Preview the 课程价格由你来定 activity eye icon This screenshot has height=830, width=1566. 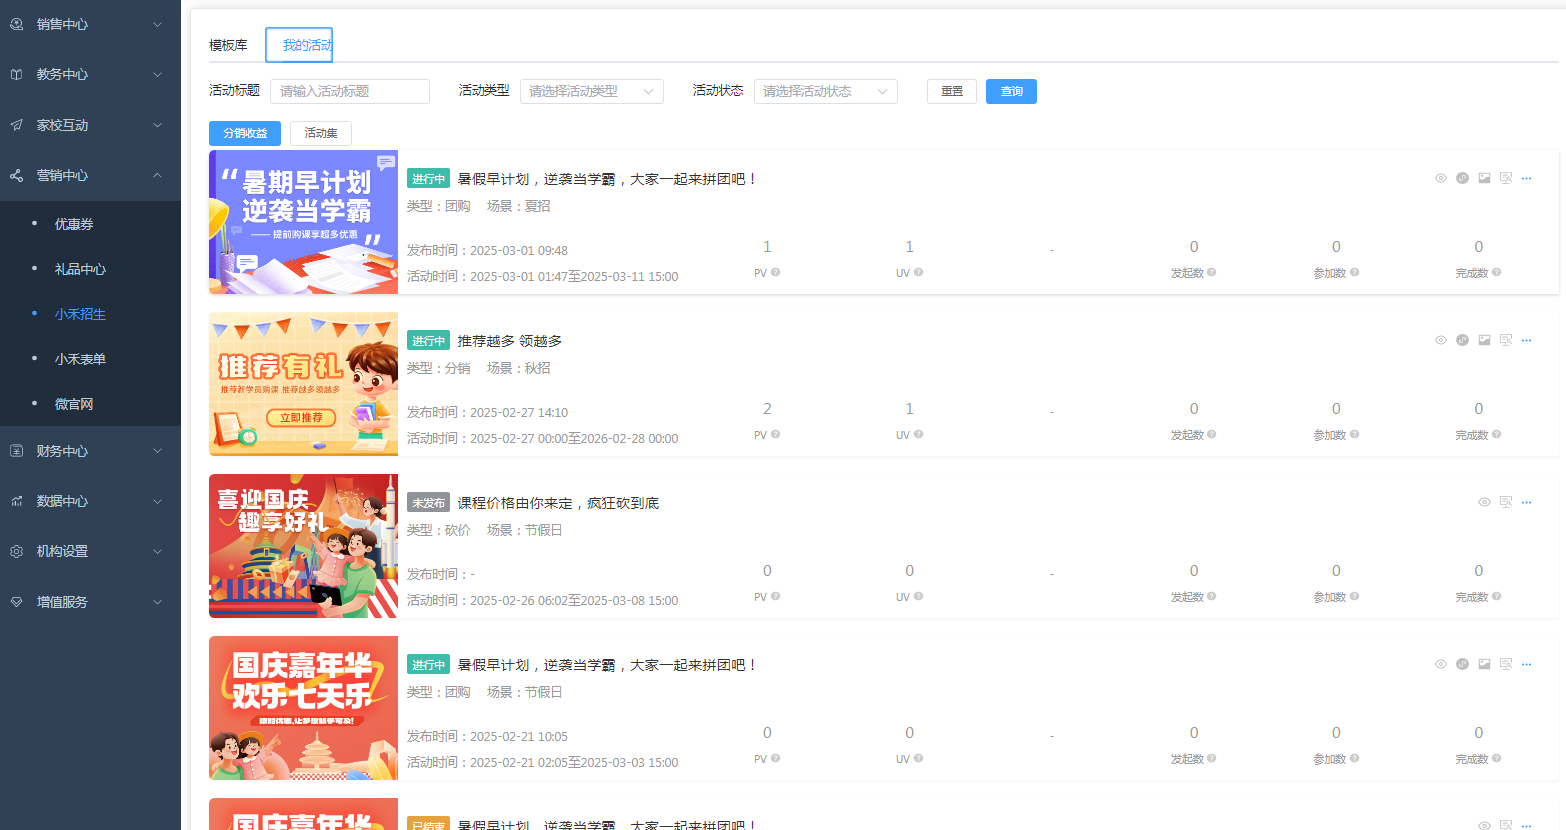1484,502
